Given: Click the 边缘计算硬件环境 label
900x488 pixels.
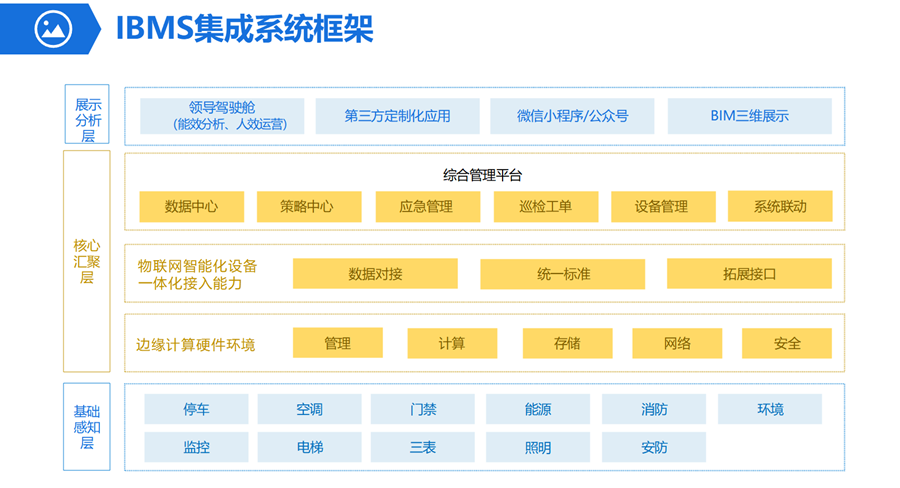Looking at the screenshot, I should point(195,344).
